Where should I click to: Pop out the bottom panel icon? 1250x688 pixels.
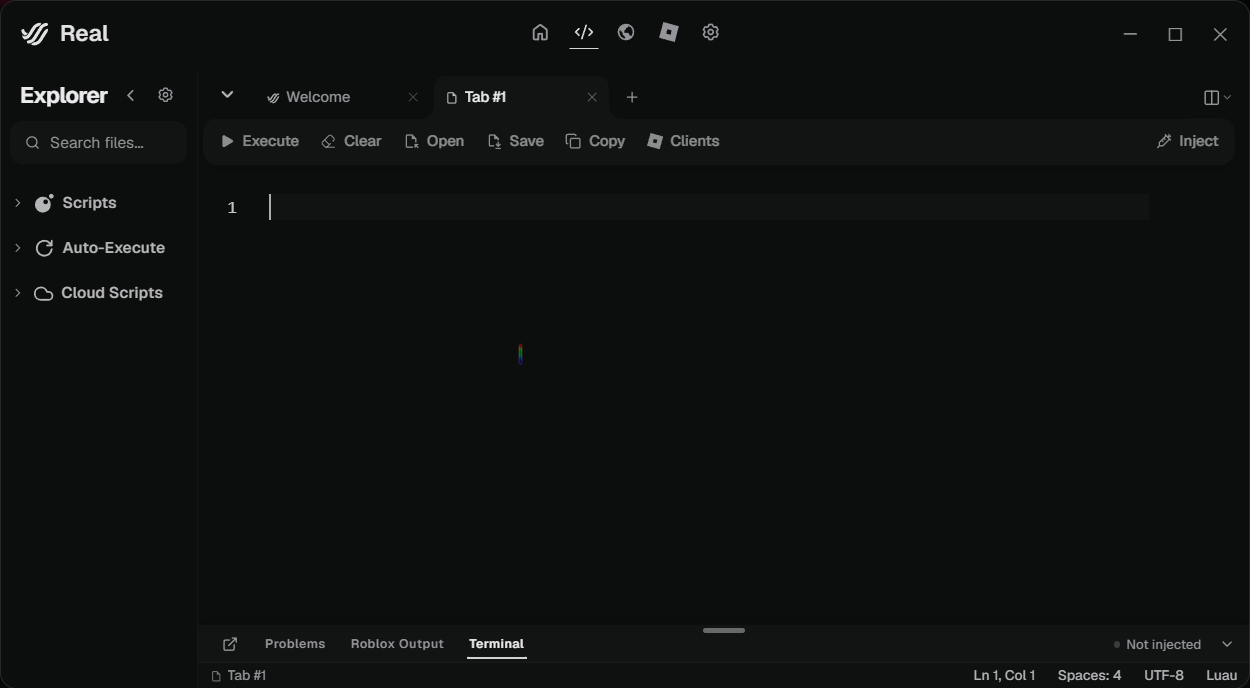pos(230,644)
